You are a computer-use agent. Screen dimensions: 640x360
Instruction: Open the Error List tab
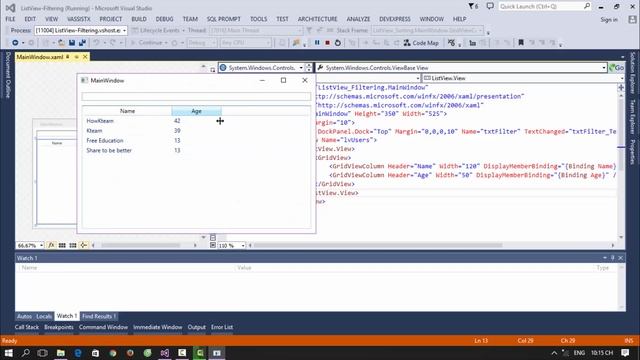[222, 327]
